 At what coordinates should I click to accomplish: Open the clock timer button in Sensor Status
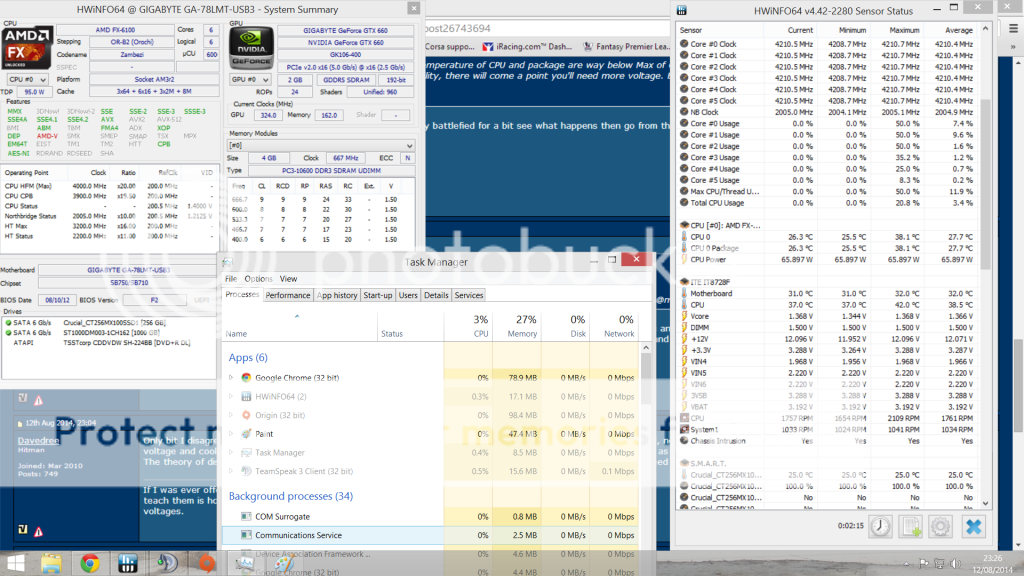coord(880,526)
